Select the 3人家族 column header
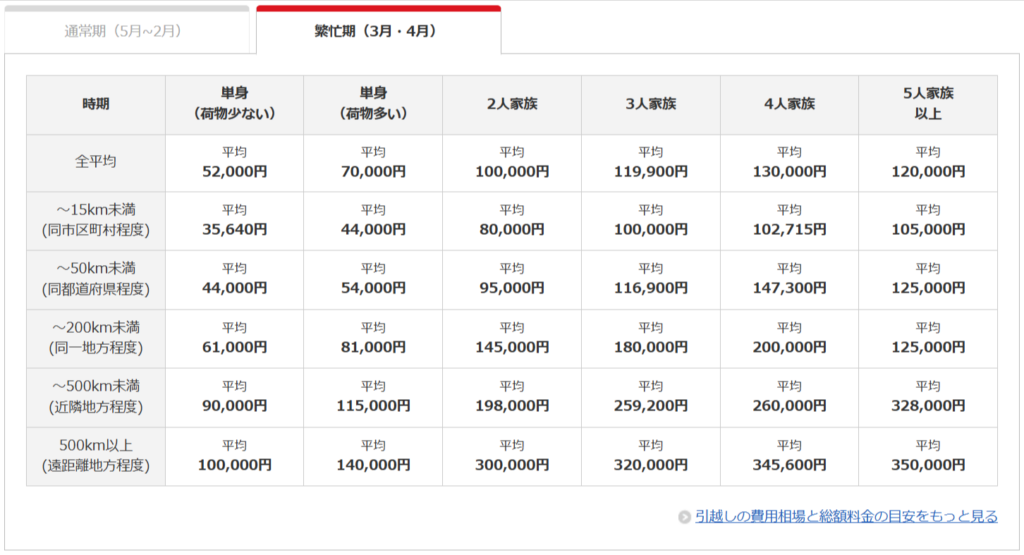Viewport: 1024px width, 555px height. [650, 104]
